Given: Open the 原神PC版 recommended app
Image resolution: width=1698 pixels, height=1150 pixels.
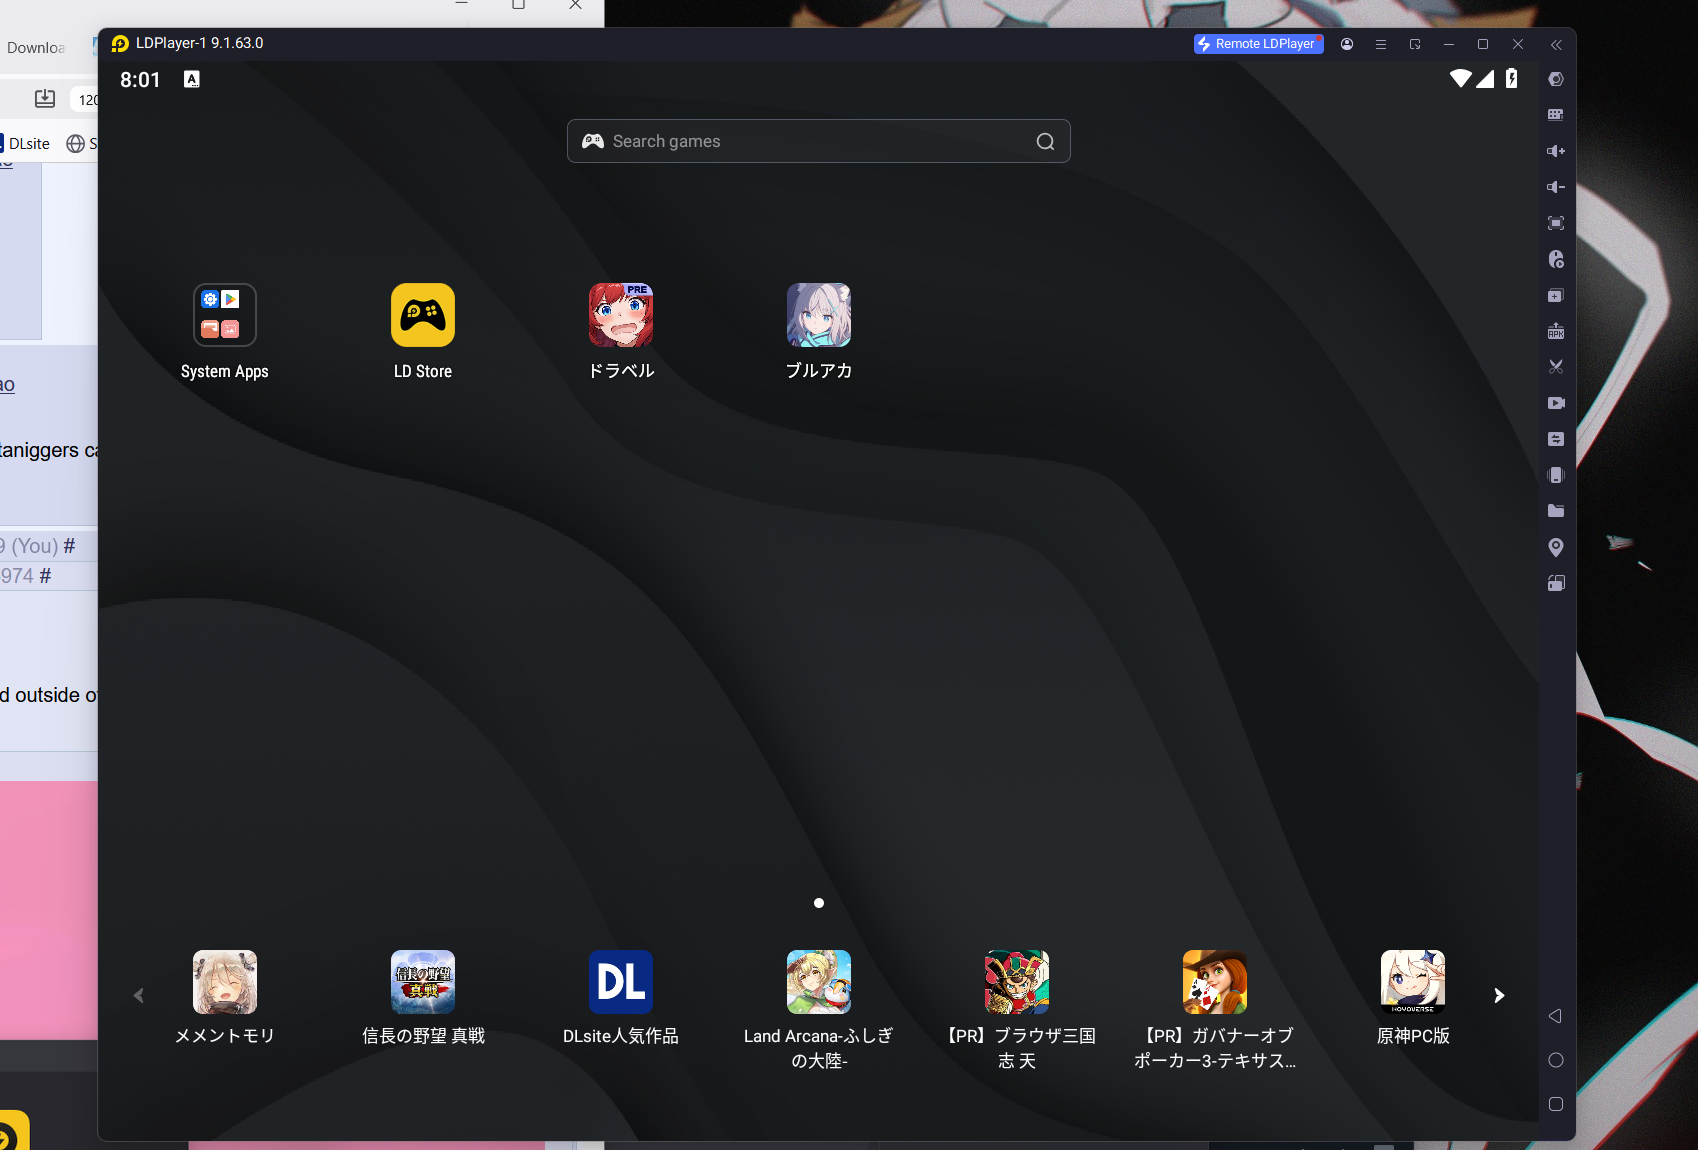Looking at the screenshot, I should tap(1413, 982).
